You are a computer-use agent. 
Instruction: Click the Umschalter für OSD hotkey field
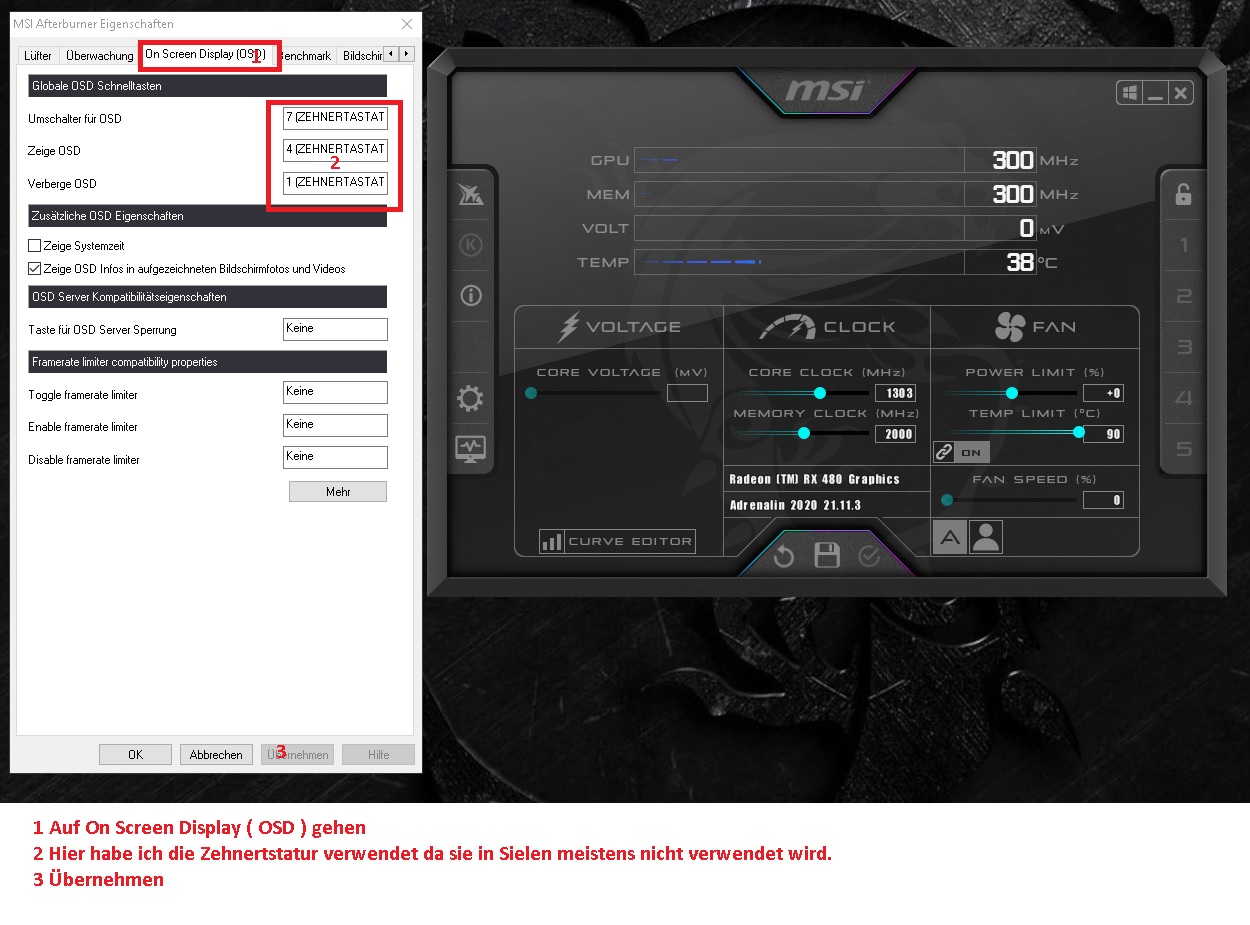(x=335, y=118)
